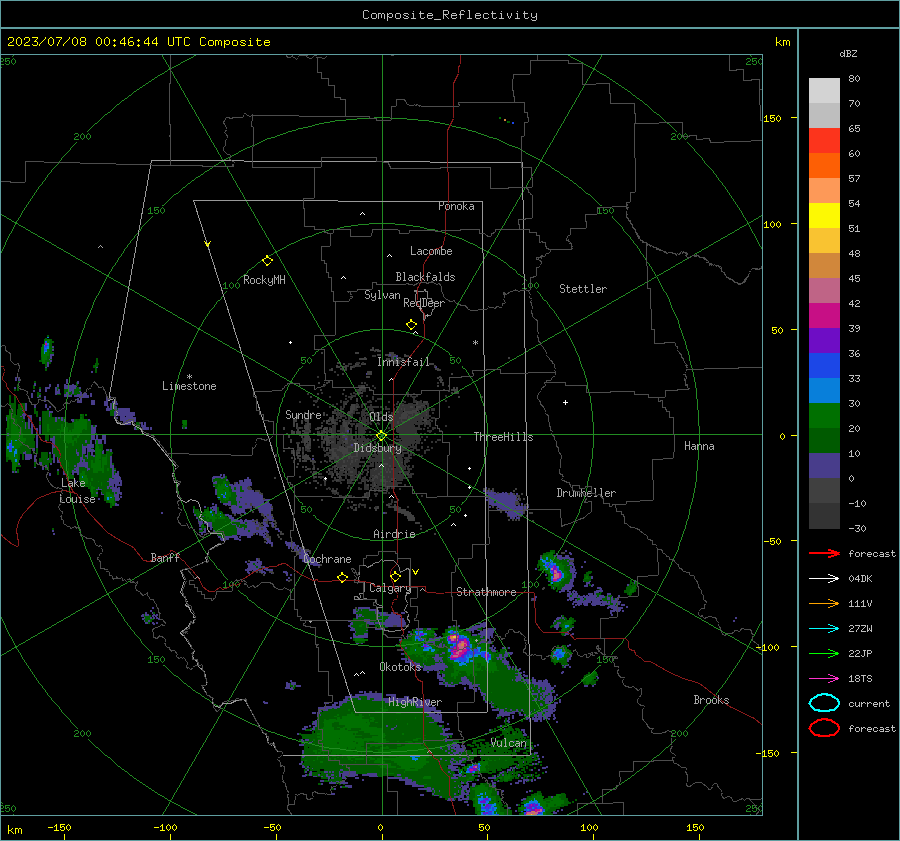Click the Stettler label
This screenshot has width=900, height=841.
coord(583,289)
